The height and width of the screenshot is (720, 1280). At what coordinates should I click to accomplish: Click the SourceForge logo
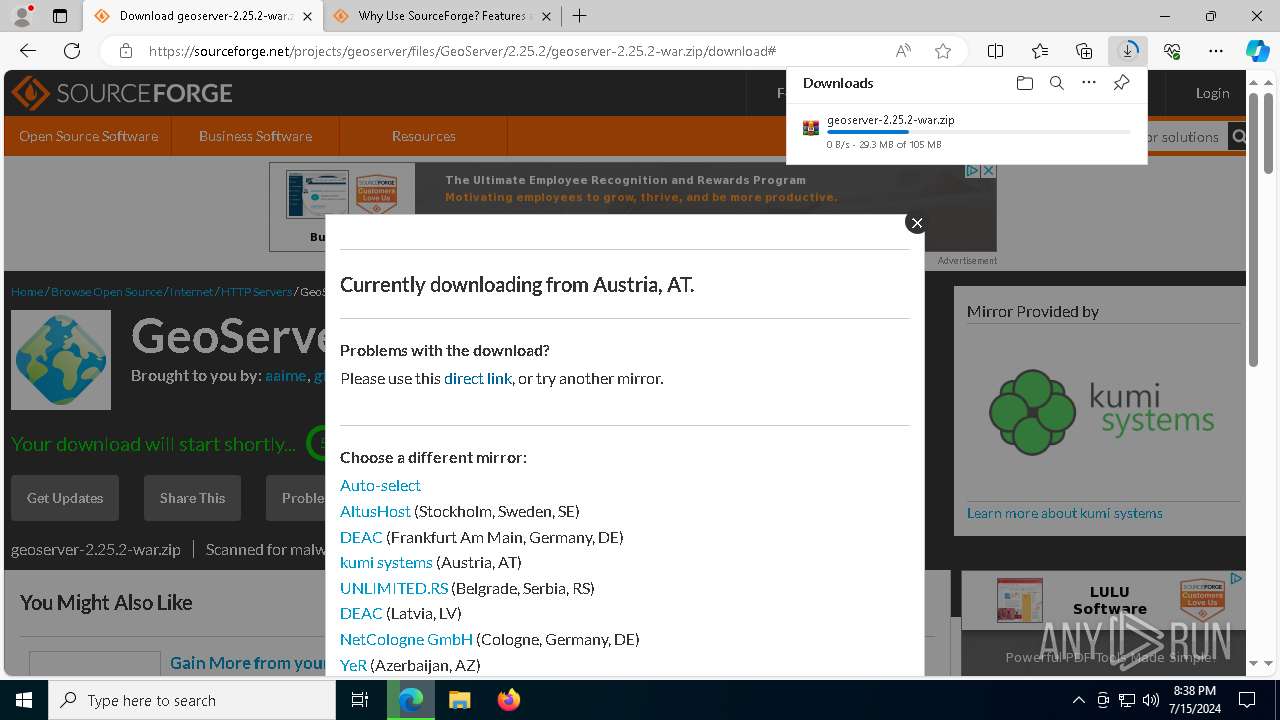pos(122,93)
